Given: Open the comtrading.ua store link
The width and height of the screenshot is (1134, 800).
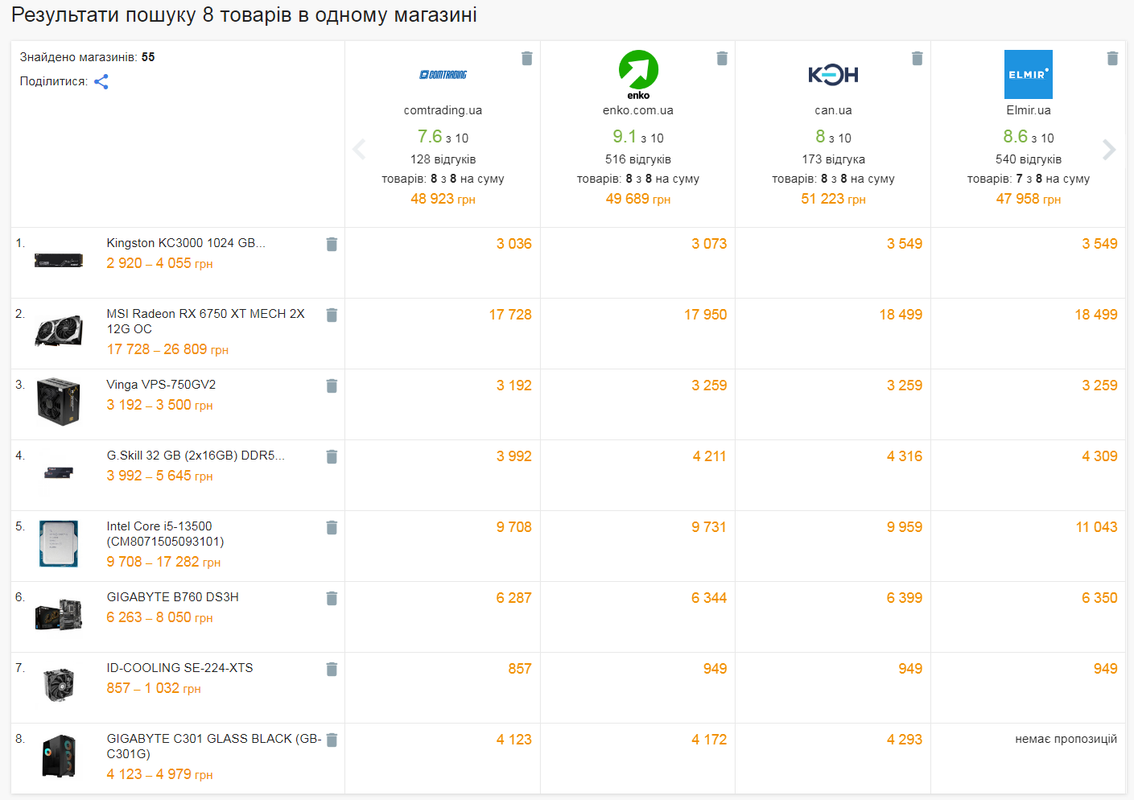Looking at the screenshot, I should coord(443,110).
